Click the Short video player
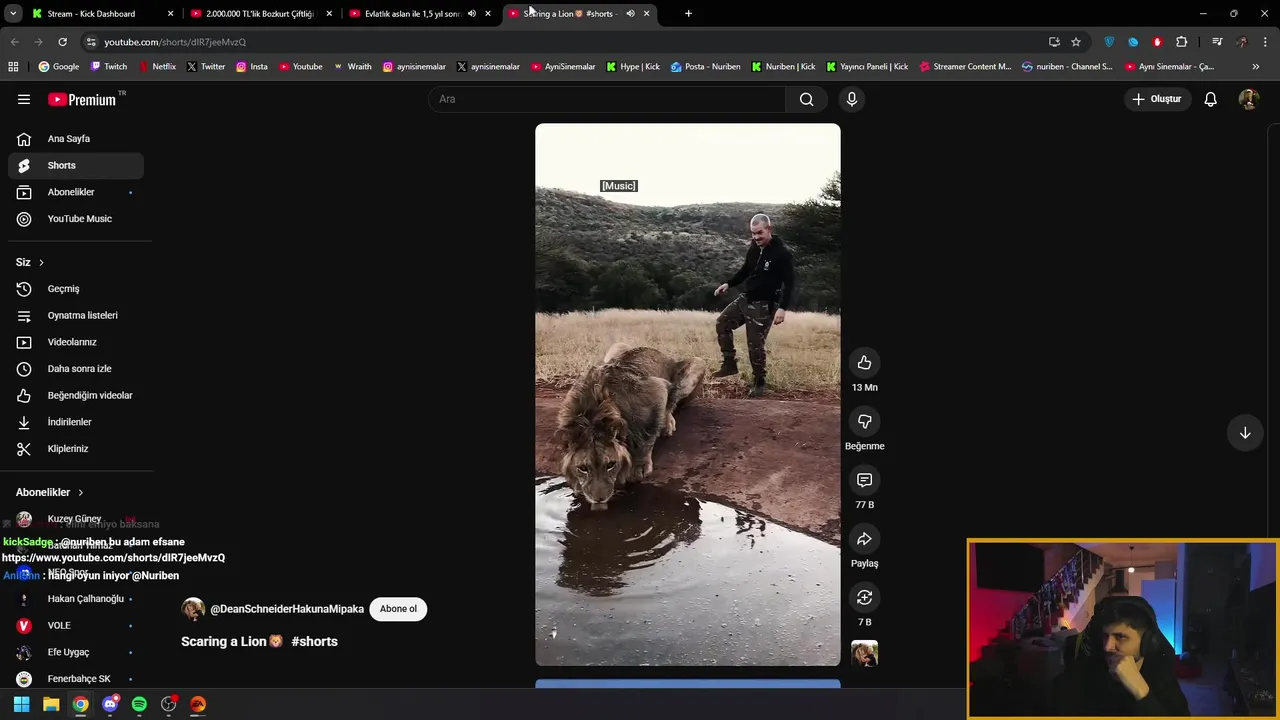 pyautogui.click(x=688, y=395)
